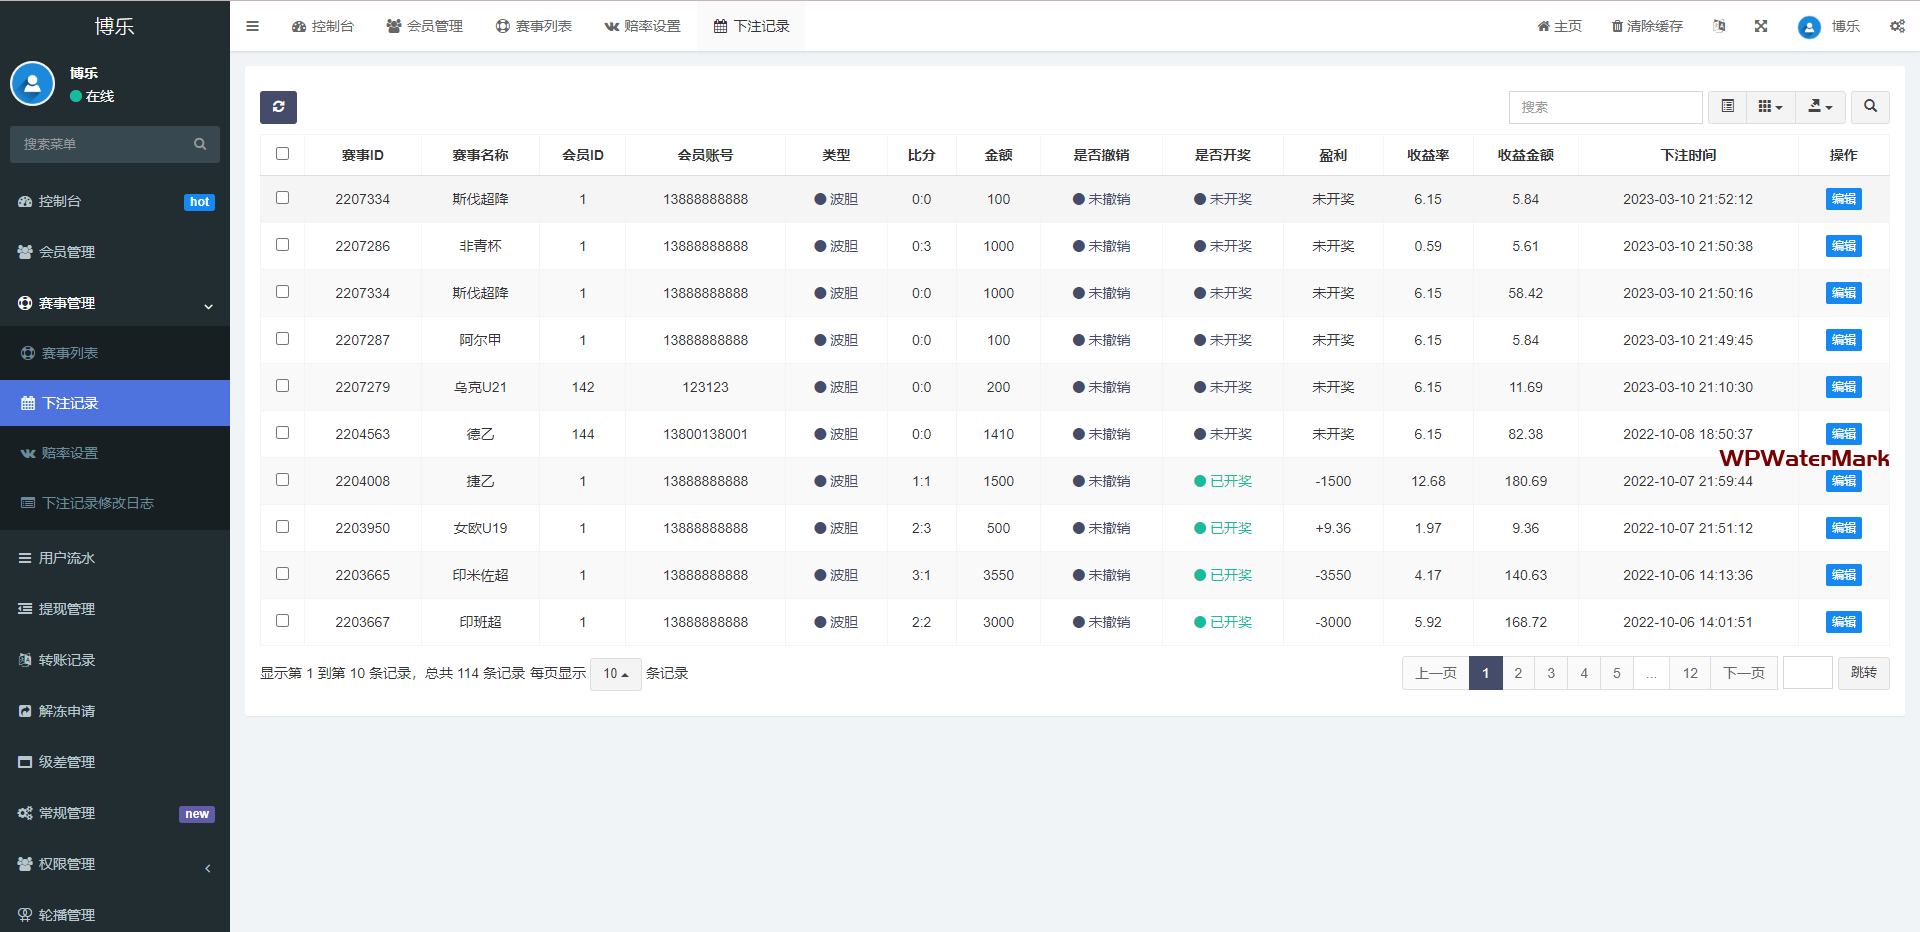Expand the 赛事管理 sidebar menu
Image resolution: width=1920 pixels, height=932 pixels.
tap(115, 303)
